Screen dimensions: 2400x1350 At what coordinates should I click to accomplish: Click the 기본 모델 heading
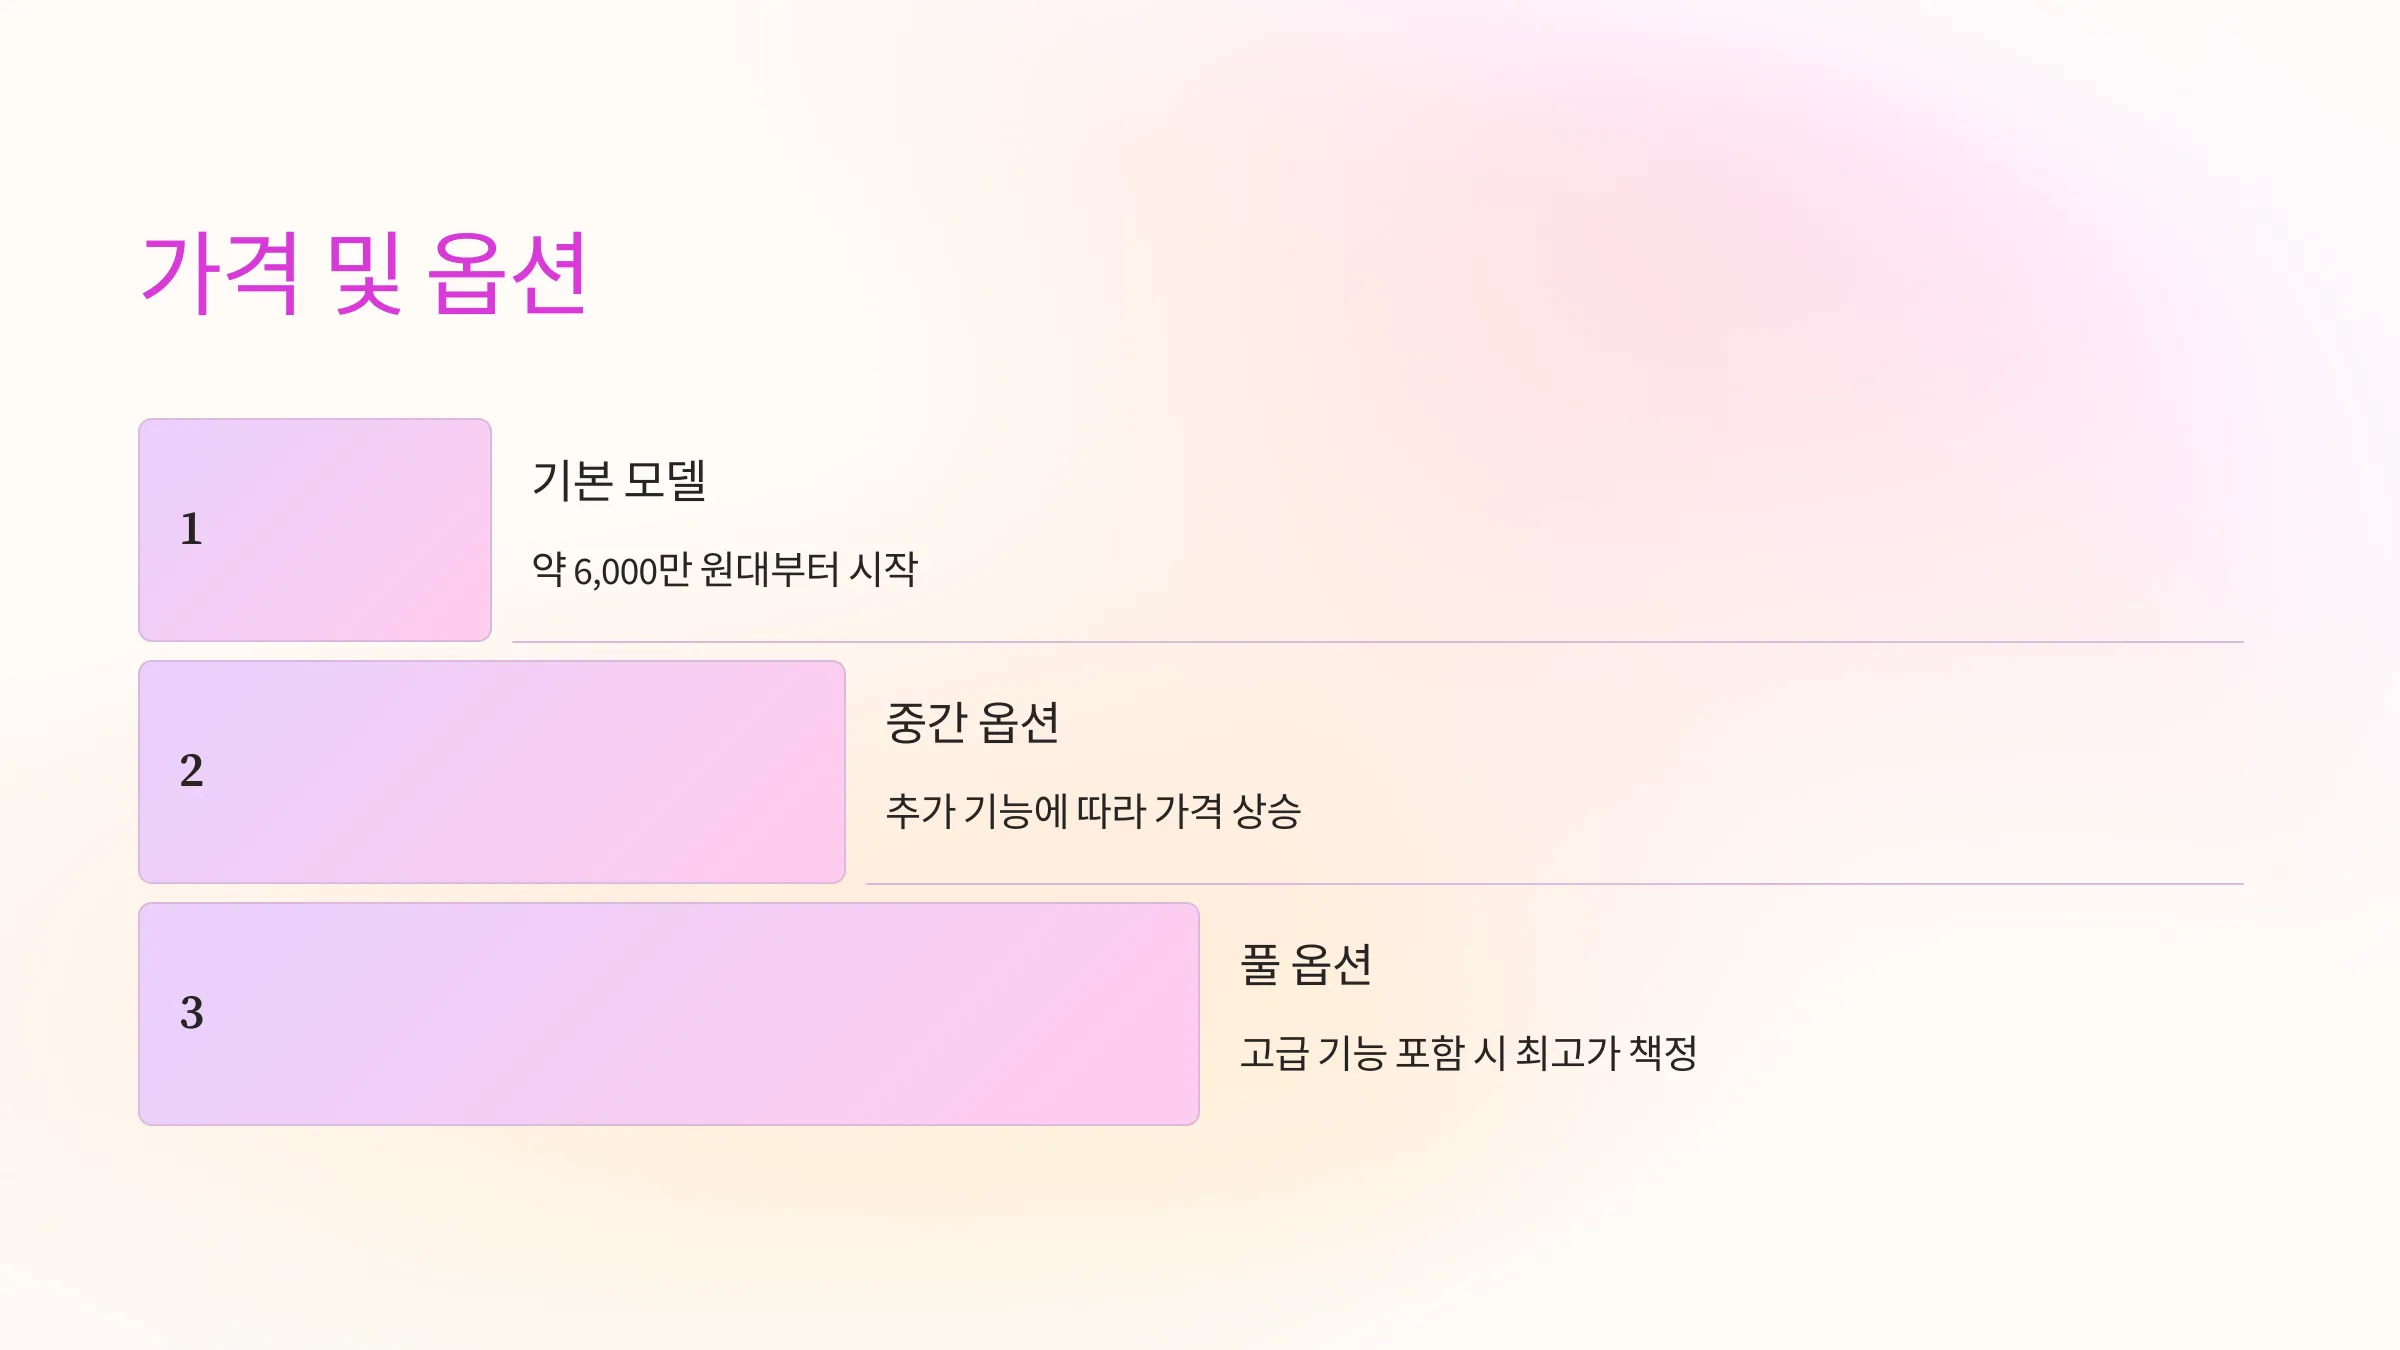pyautogui.click(x=619, y=481)
